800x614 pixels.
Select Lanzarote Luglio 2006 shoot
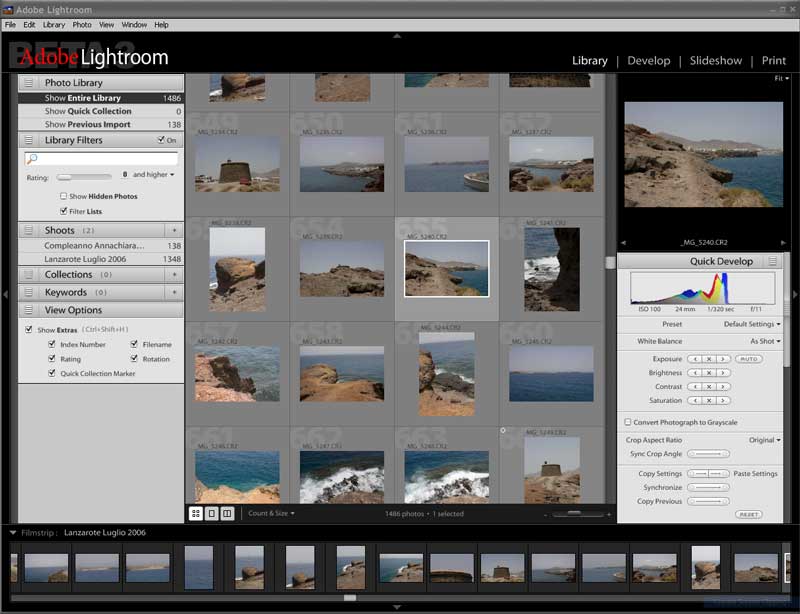(x=101, y=259)
